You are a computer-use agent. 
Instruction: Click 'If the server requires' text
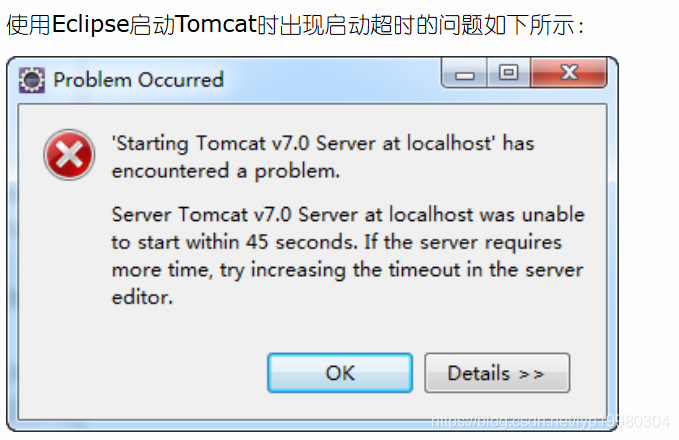pyautogui.click(x=462, y=242)
